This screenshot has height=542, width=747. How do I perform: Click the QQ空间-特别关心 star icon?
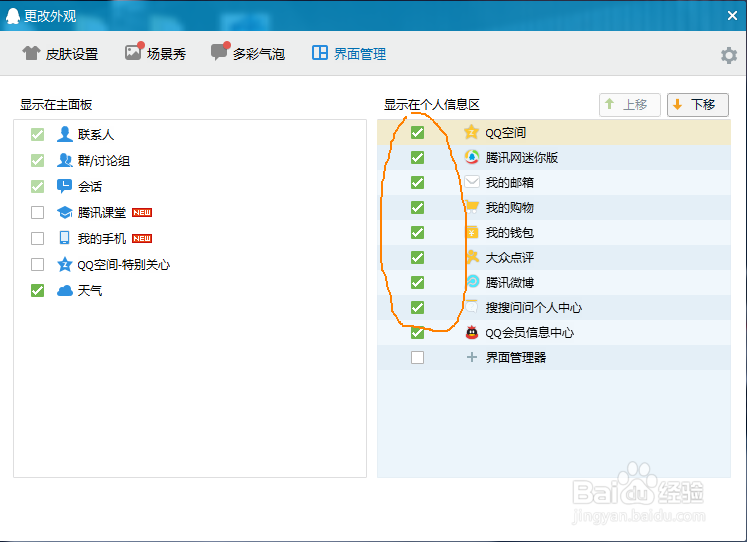coord(64,264)
